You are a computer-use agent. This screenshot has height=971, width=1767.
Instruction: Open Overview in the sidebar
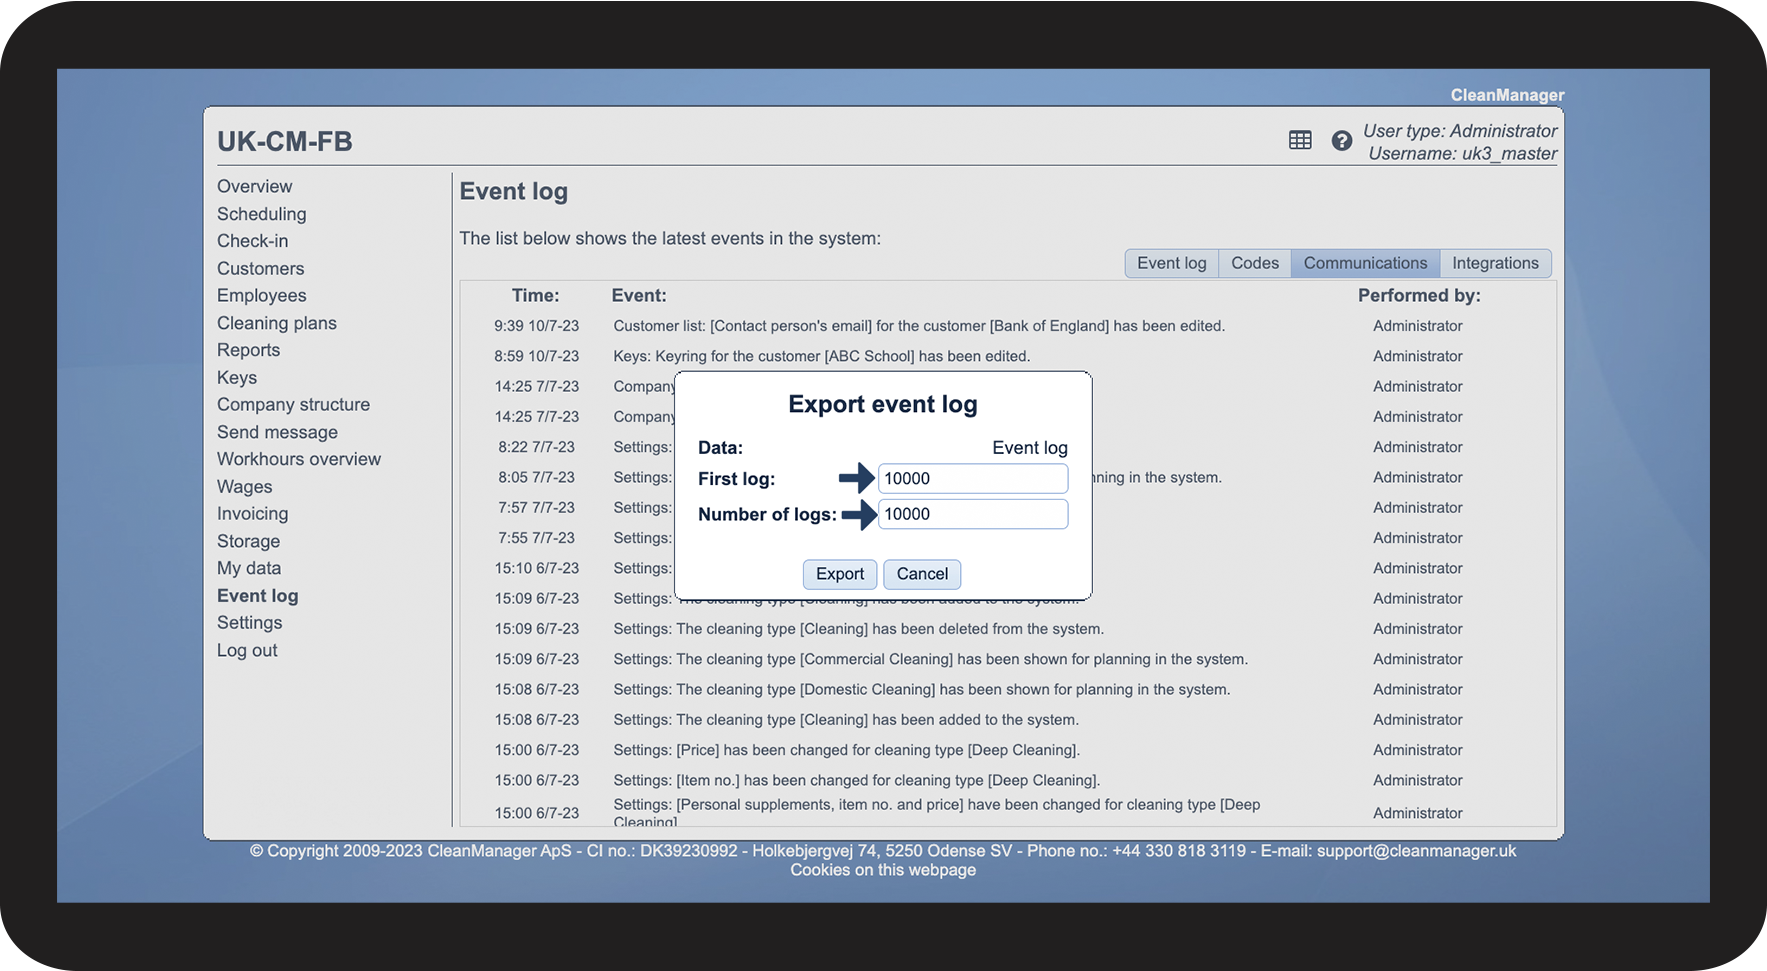click(x=254, y=187)
